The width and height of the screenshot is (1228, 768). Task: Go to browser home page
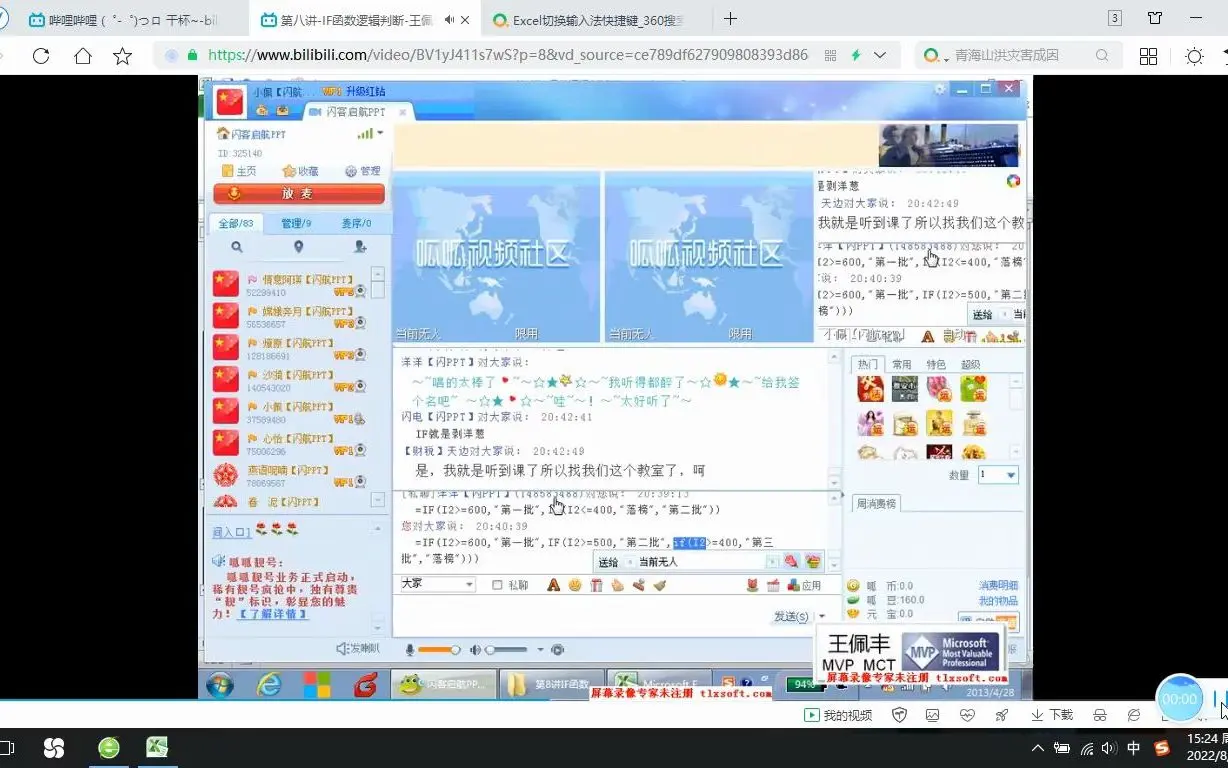(83, 56)
